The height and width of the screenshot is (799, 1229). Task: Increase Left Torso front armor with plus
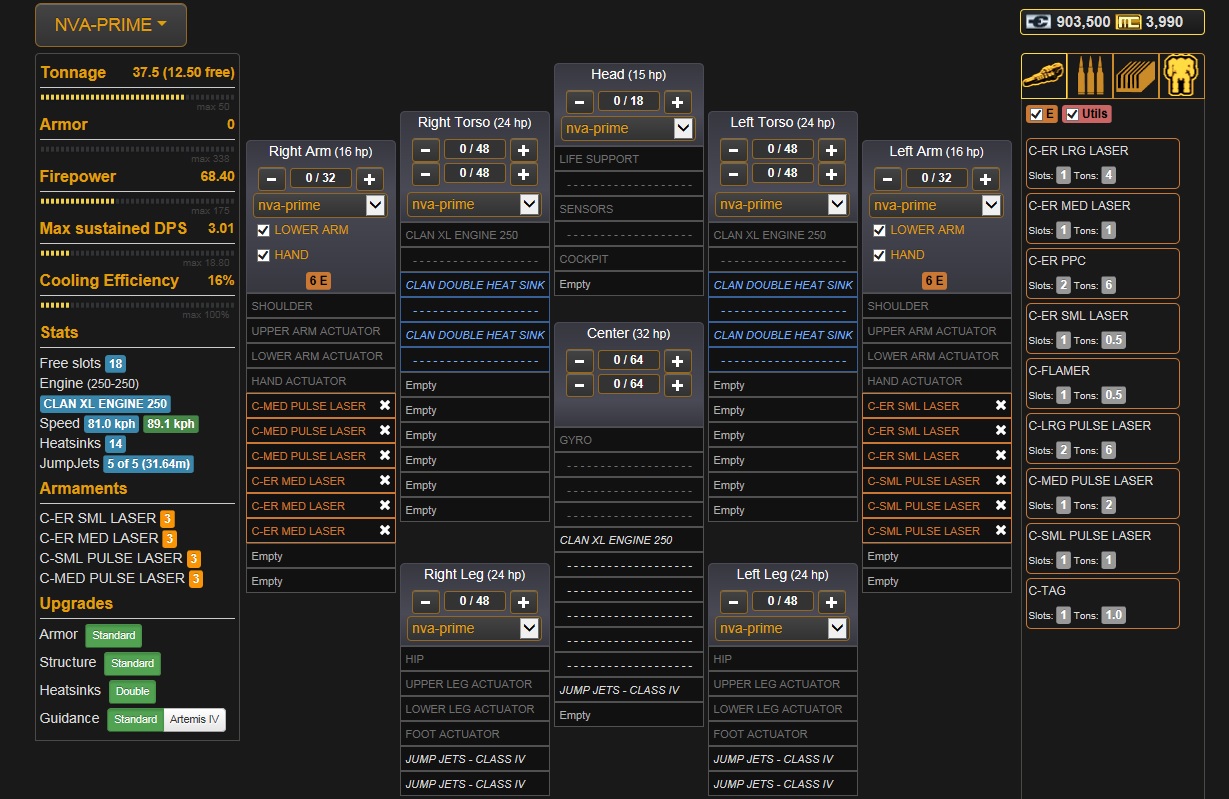(x=831, y=150)
